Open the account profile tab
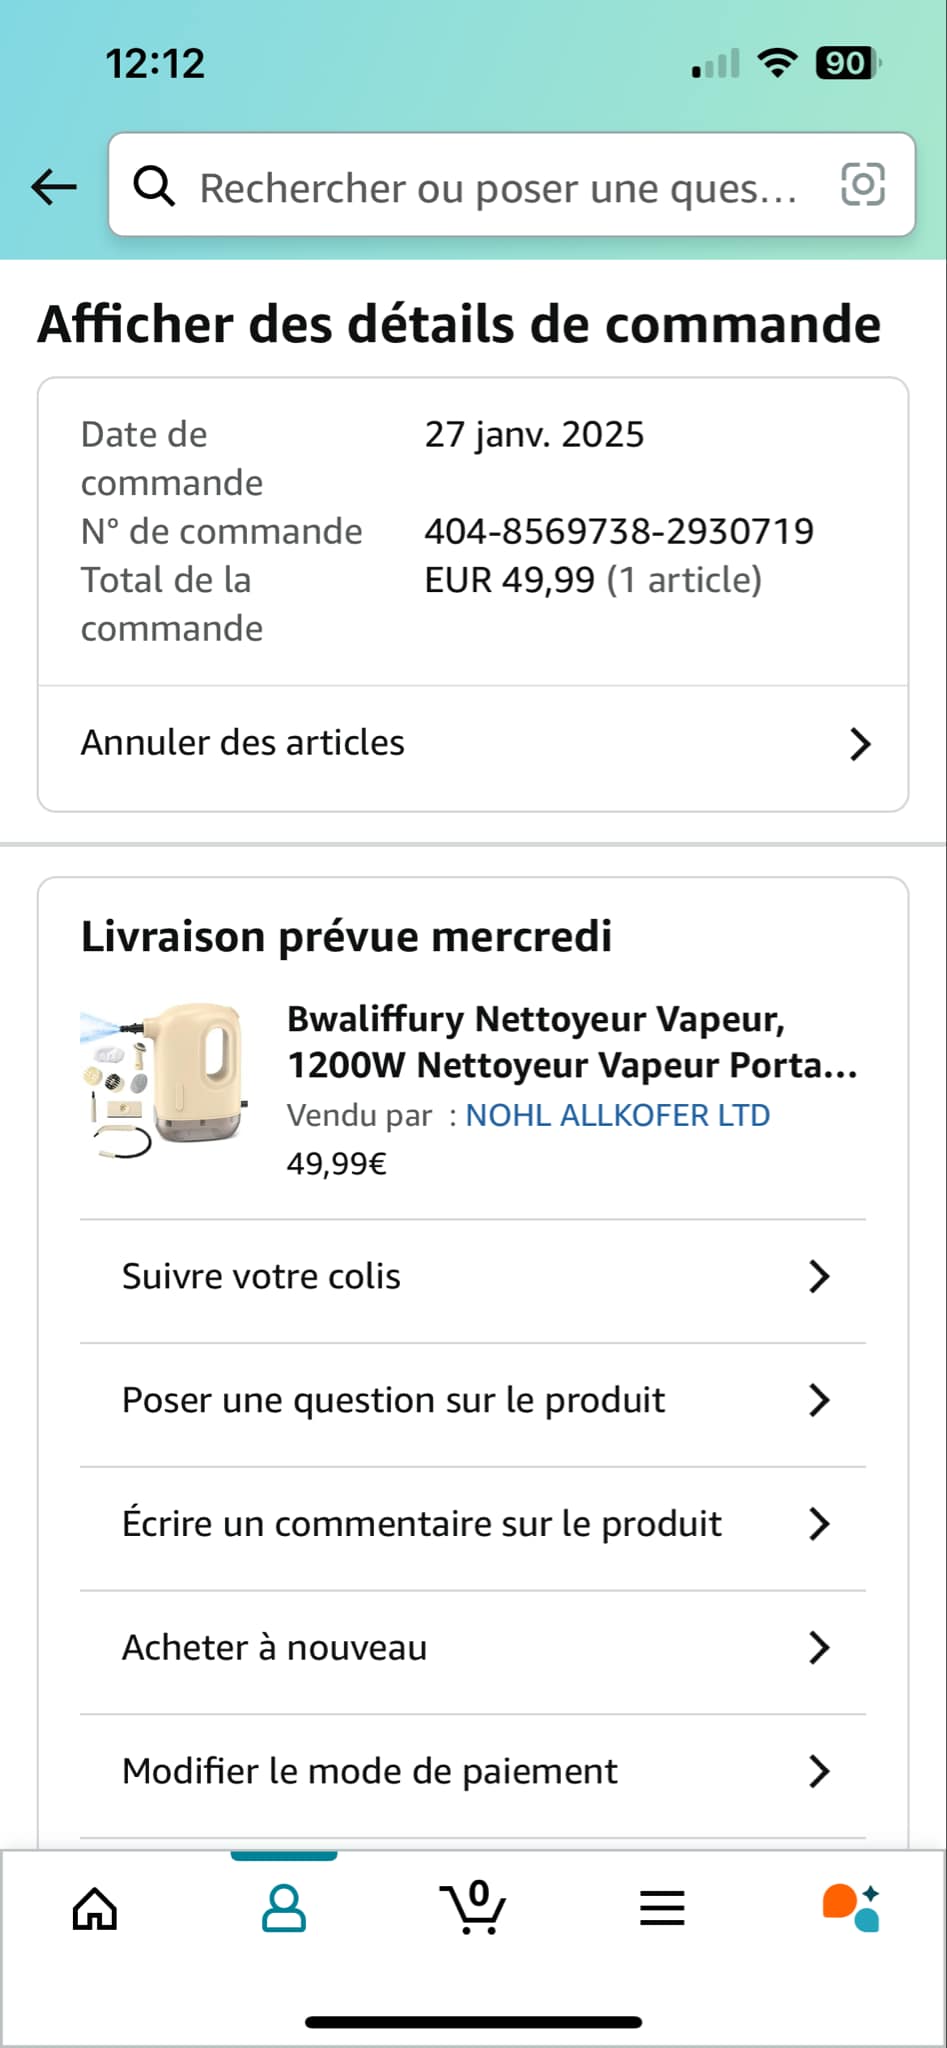This screenshot has height=2048, width=947. pos(284,1908)
